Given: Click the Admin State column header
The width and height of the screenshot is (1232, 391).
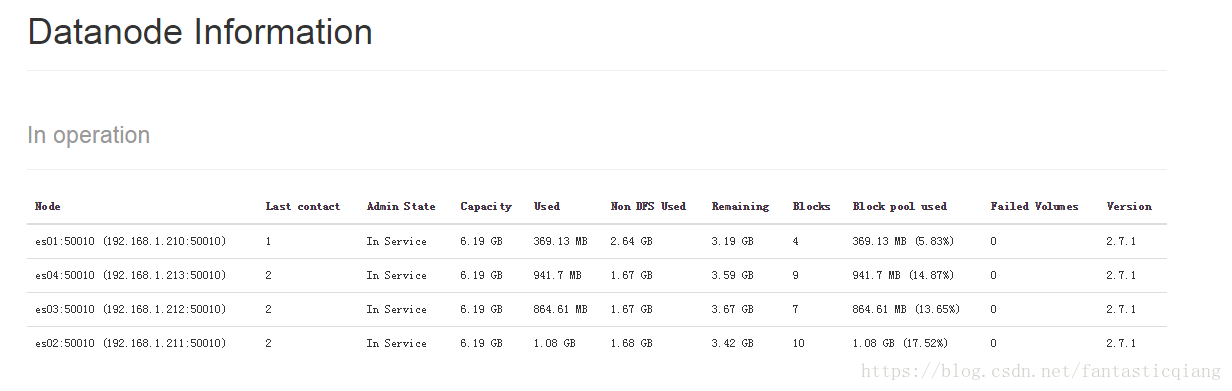Looking at the screenshot, I should (401, 207).
